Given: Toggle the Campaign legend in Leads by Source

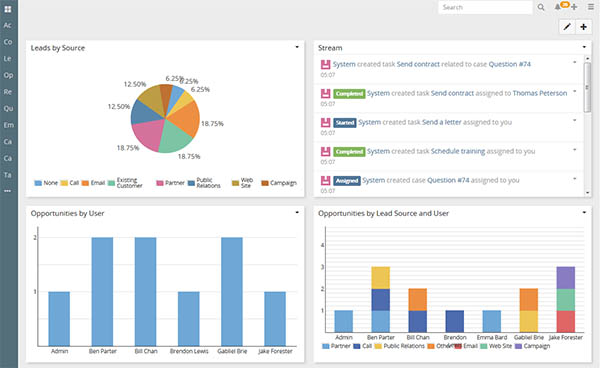Looking at the screenshot, I should 279,183.
